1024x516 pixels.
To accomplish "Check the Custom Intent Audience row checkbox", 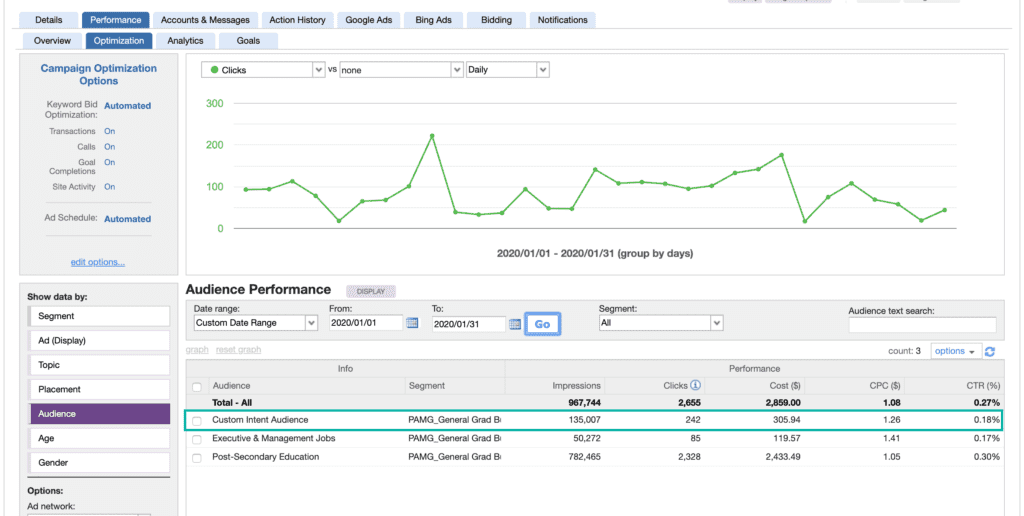I will [197, 421].
